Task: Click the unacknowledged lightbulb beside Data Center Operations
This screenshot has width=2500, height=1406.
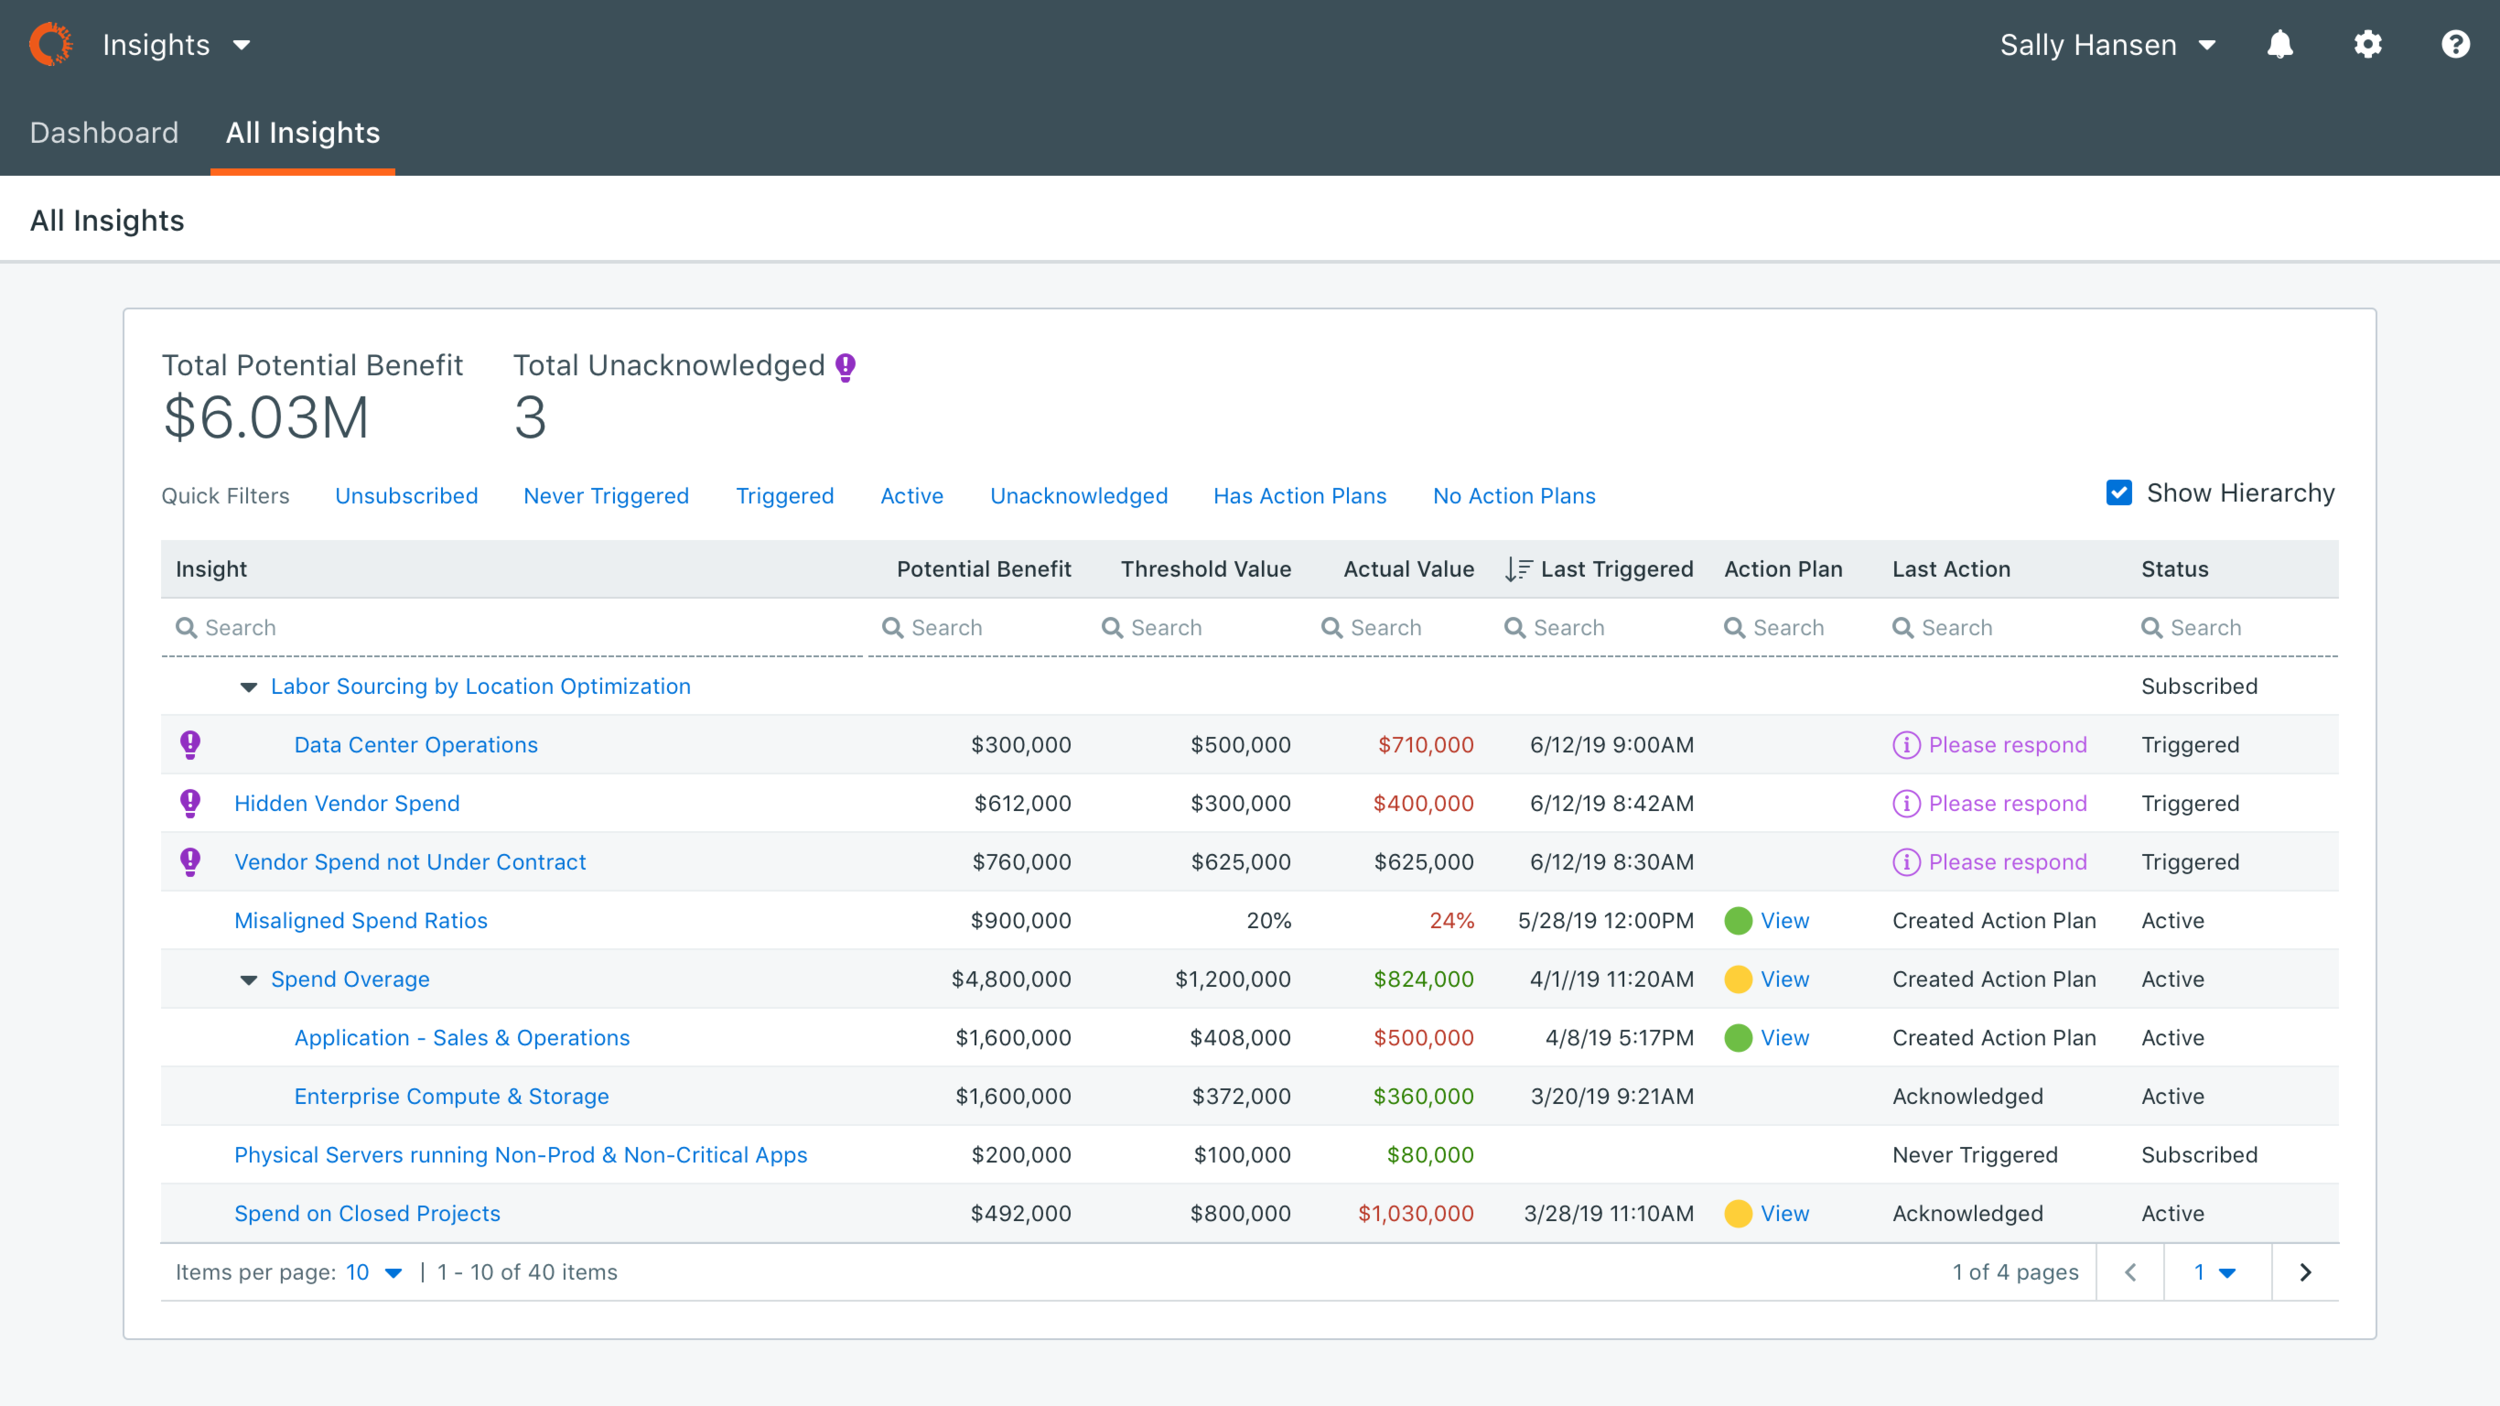Action: [x=190, y=744]
